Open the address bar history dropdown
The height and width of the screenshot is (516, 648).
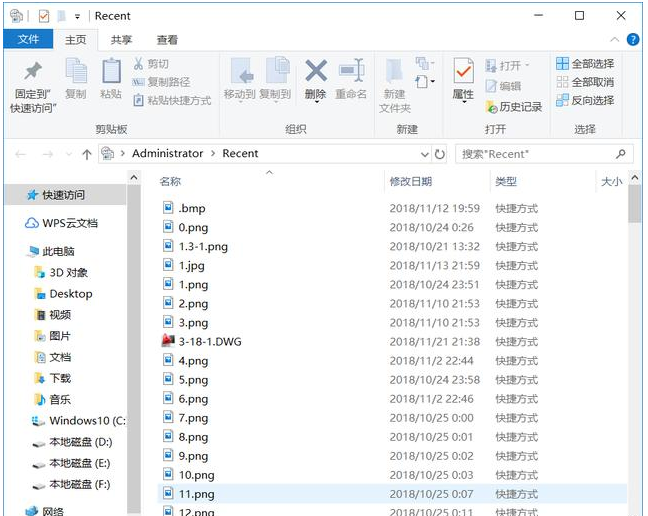(424, 155)
